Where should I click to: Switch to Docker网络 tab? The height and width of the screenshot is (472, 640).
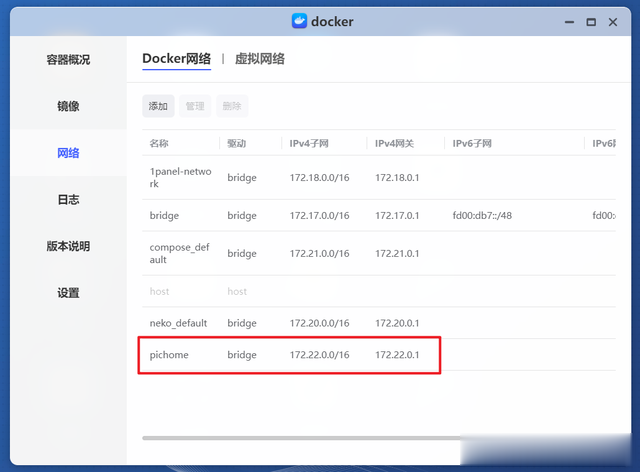point(176,59)
